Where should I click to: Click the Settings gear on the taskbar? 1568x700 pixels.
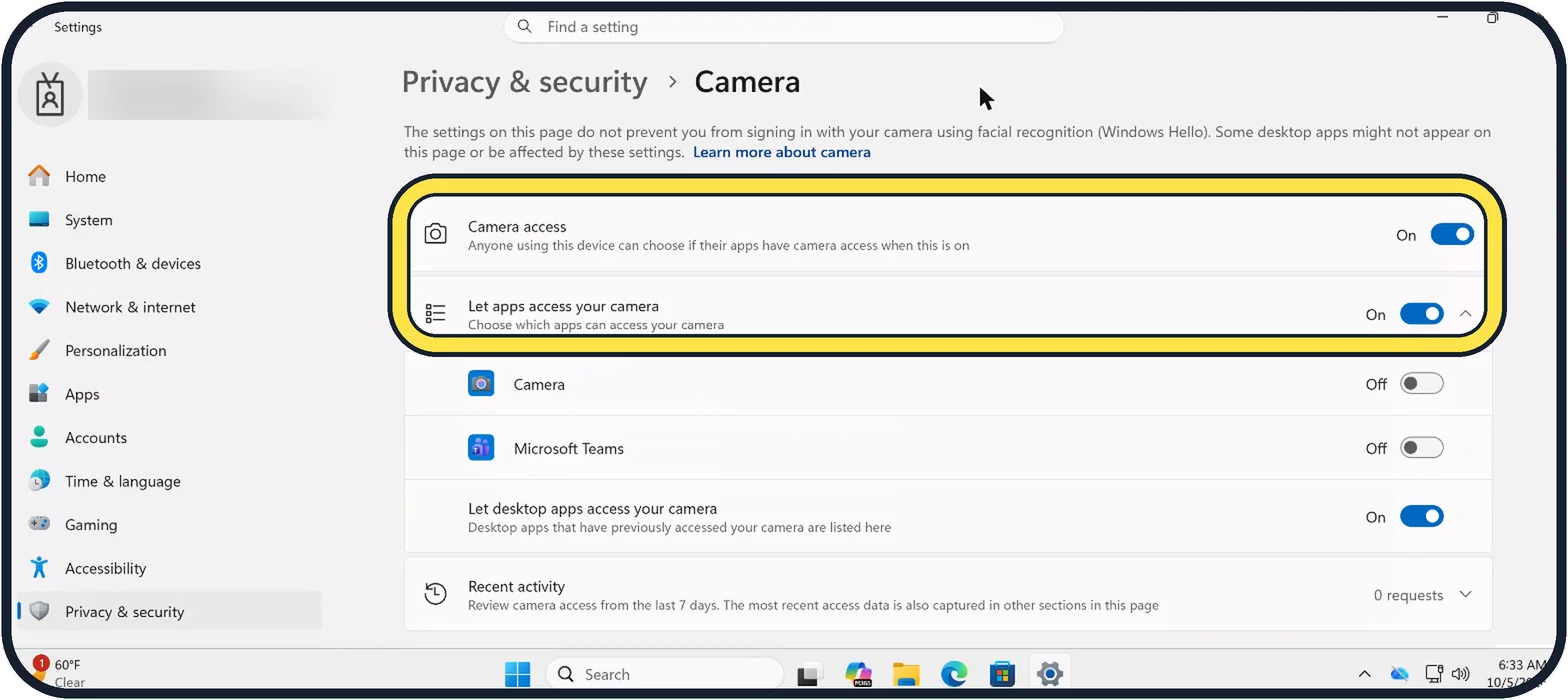[1049, 675]
